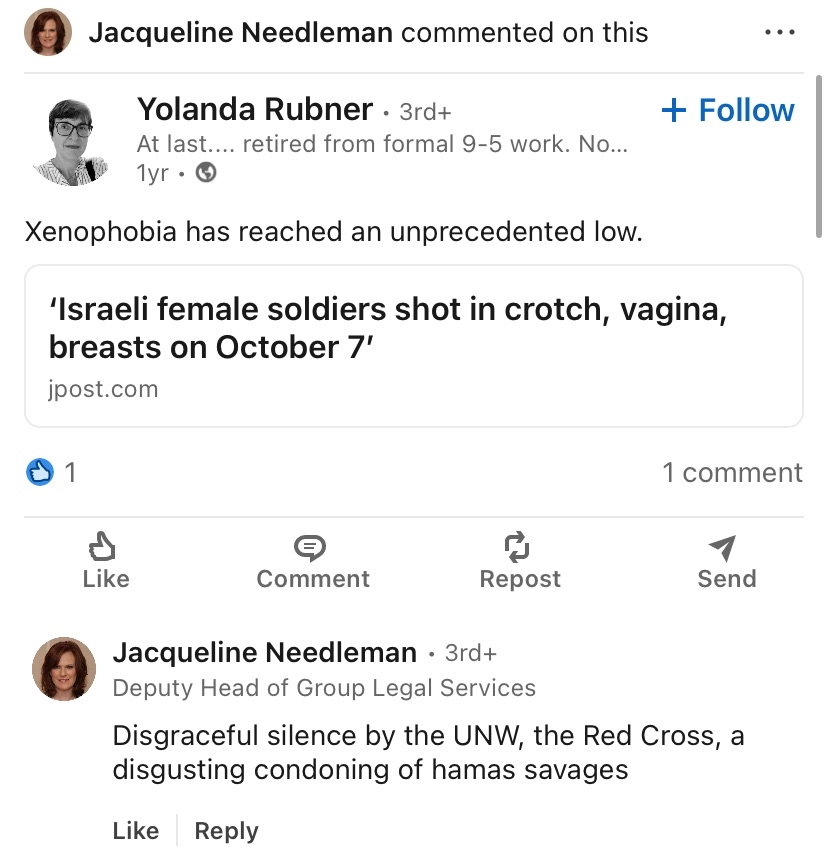Click the blue like reaction icon
The image size is (828, 855).
[39, 472]
